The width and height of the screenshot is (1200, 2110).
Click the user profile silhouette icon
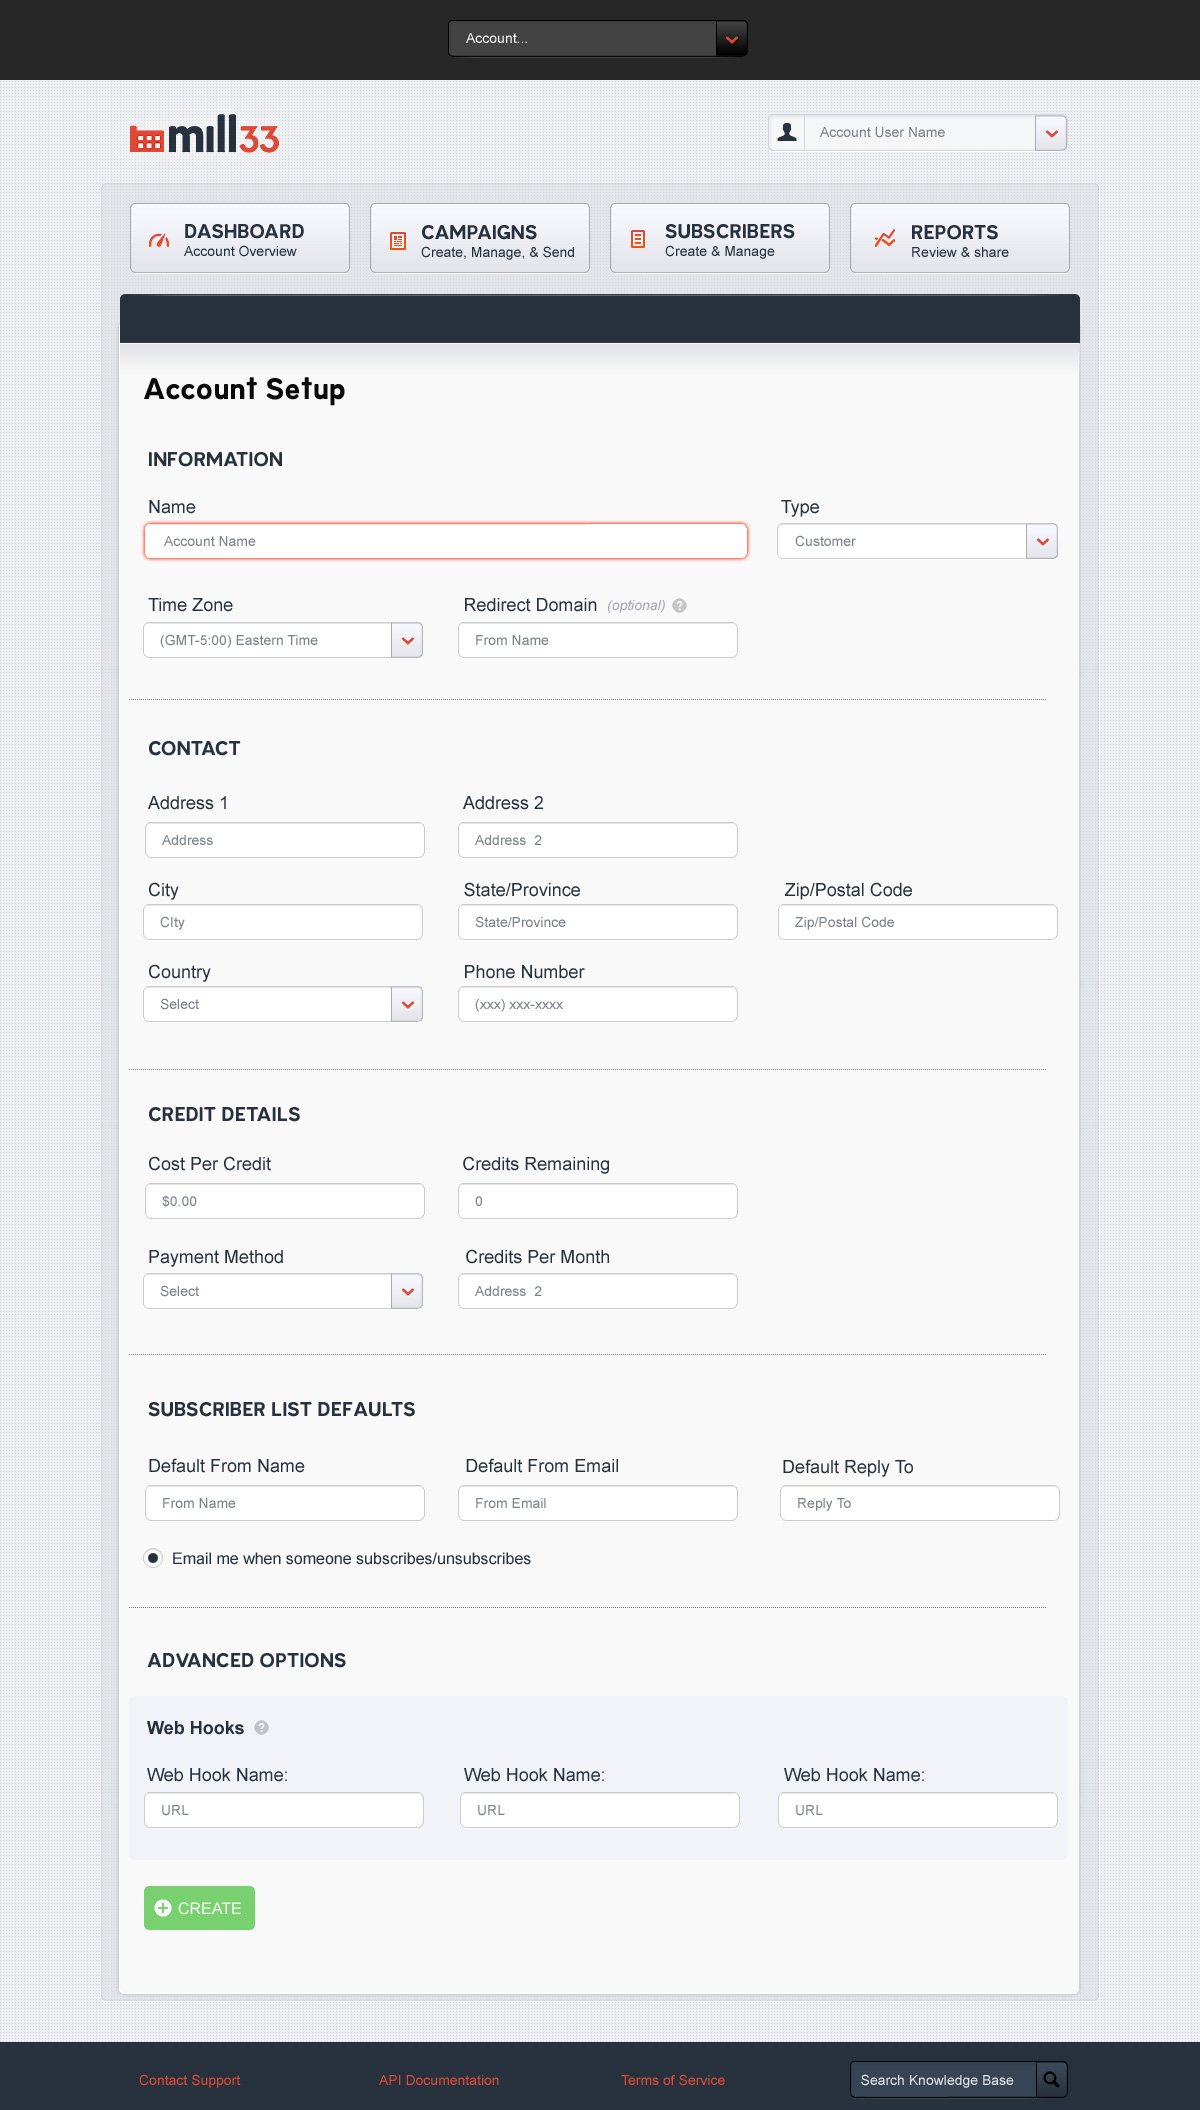787,132
